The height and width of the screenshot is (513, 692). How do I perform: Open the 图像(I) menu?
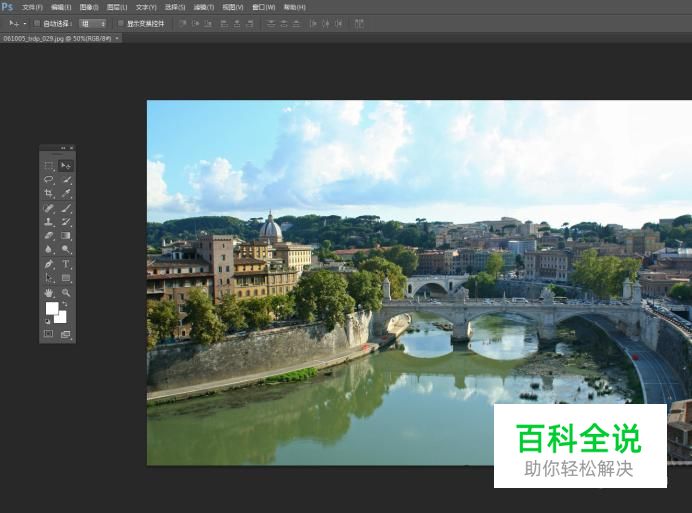coord(89,8)
